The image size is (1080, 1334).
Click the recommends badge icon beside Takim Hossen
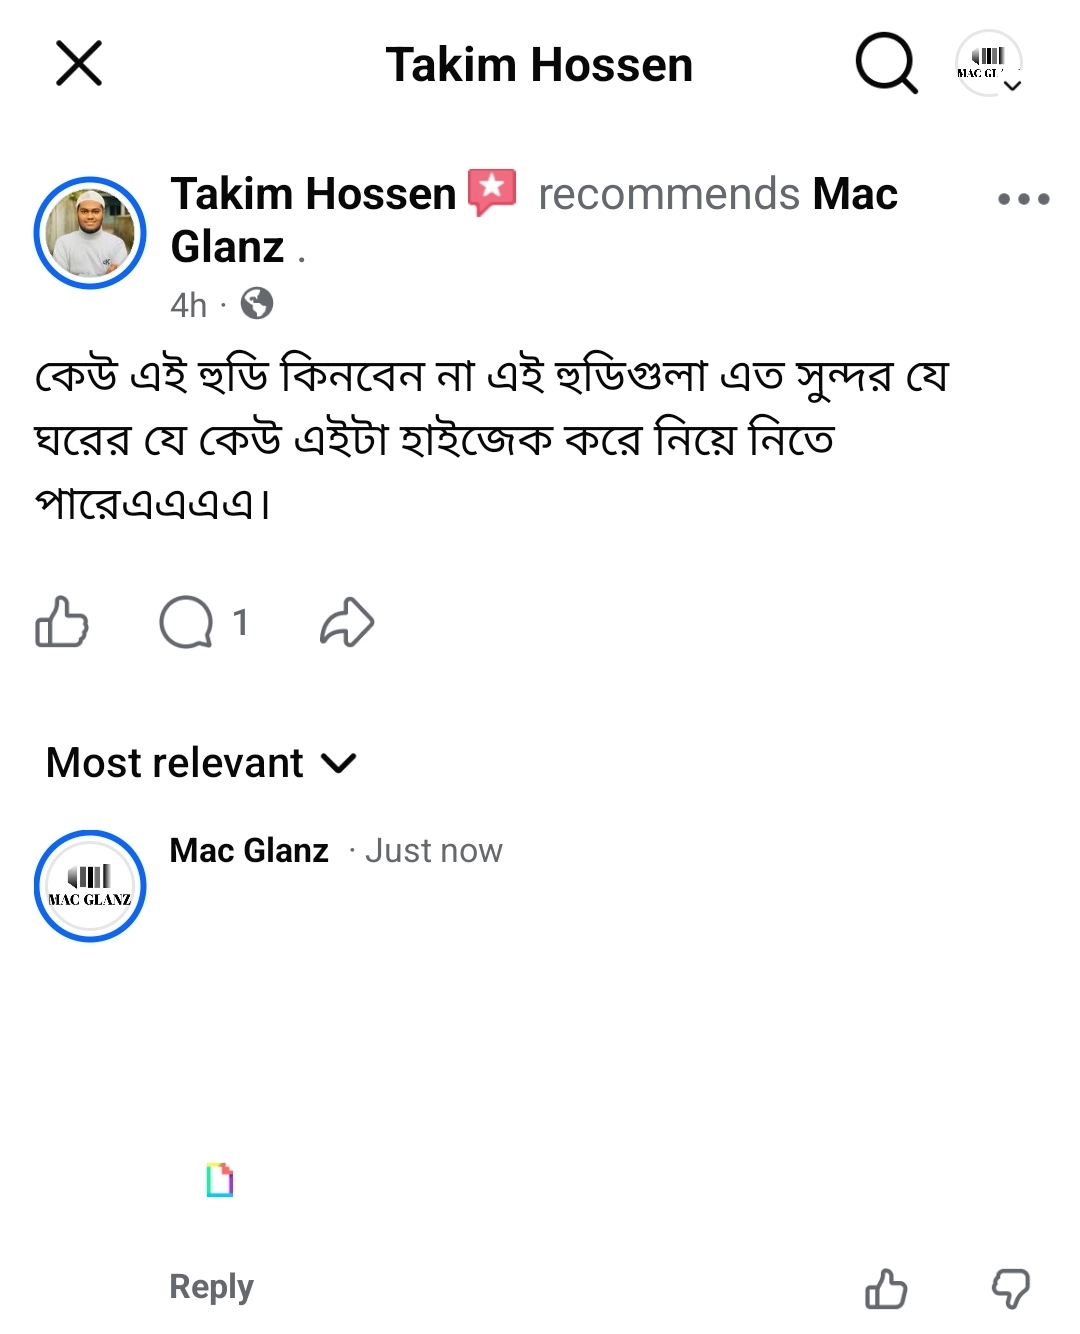coord(492,192)
